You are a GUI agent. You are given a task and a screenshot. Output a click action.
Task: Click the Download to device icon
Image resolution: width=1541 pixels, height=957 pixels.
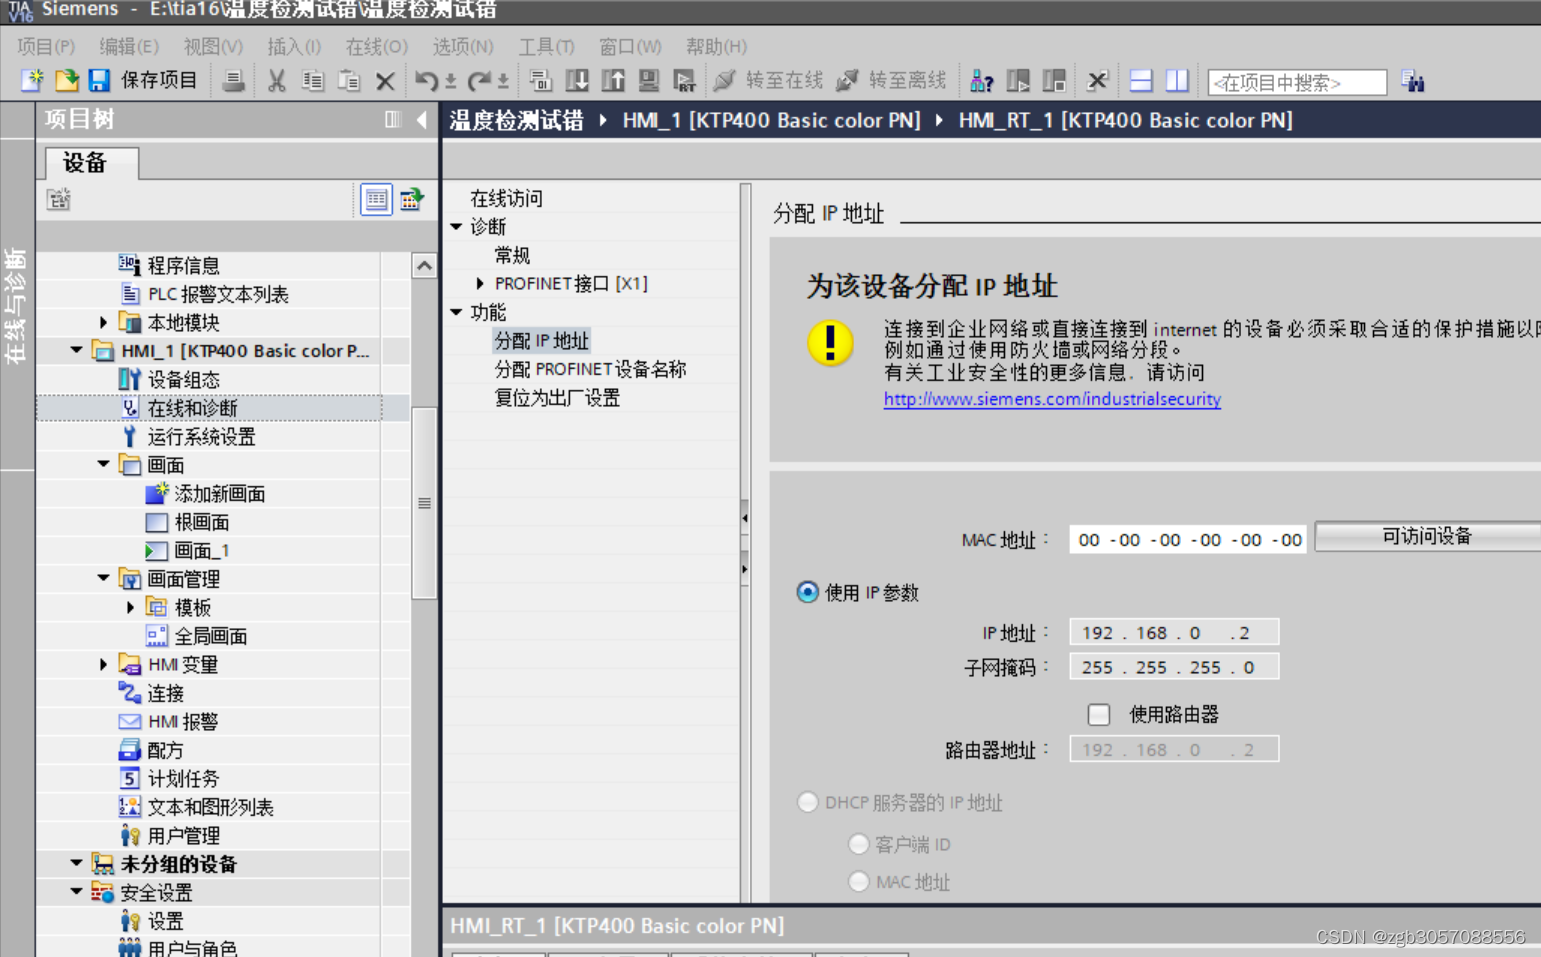pos(577,81)
